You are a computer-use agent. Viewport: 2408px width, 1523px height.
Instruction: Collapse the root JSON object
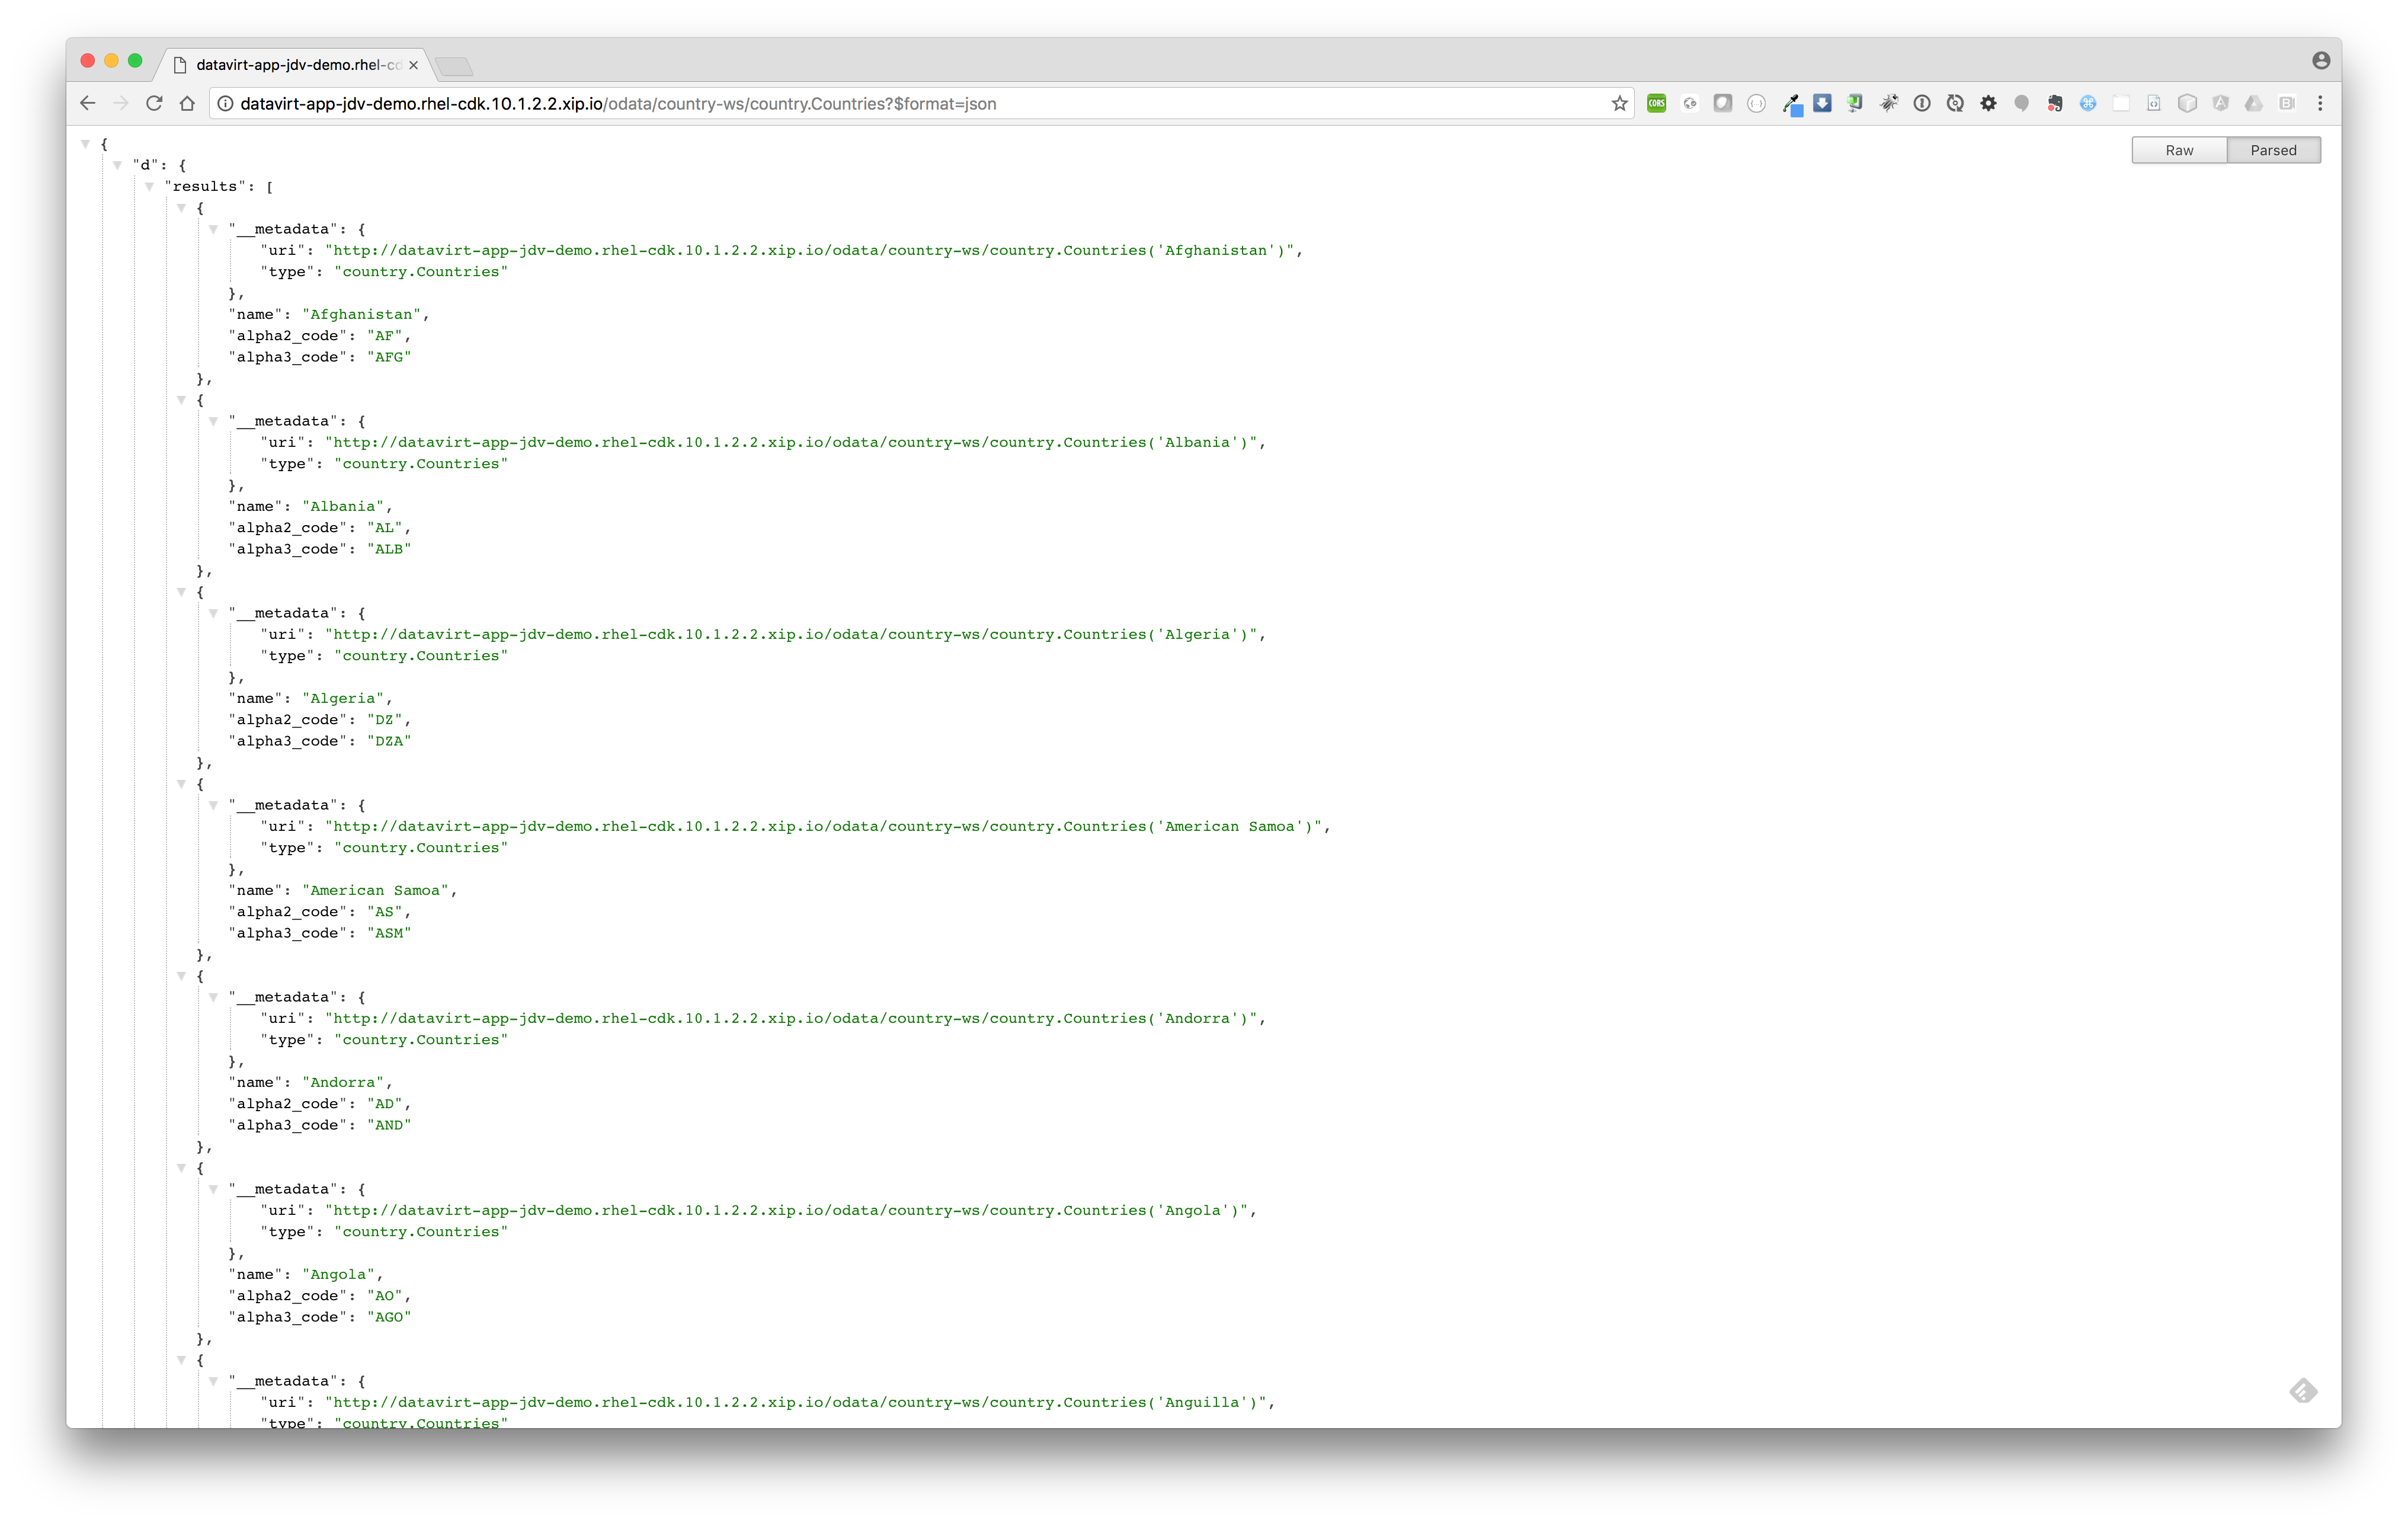click(86, 144)
